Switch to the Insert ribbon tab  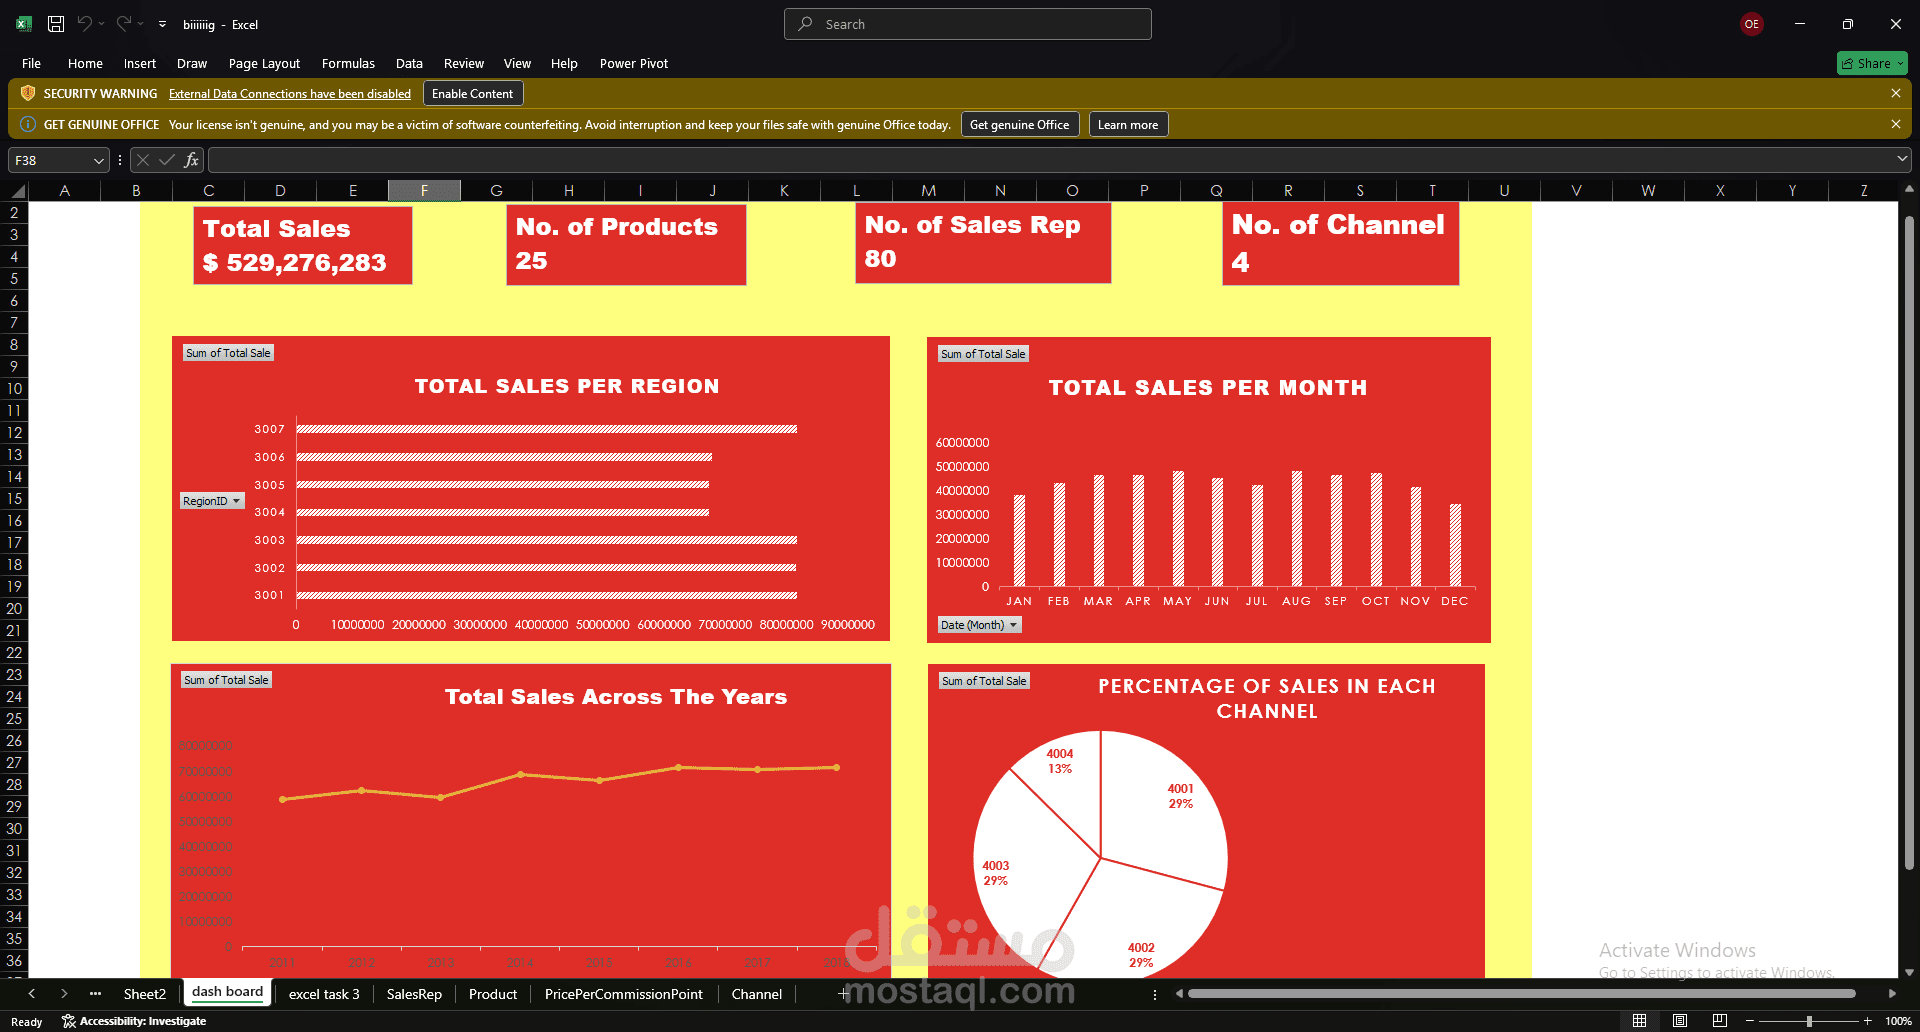pyautogui.click(x=140, y=63)
